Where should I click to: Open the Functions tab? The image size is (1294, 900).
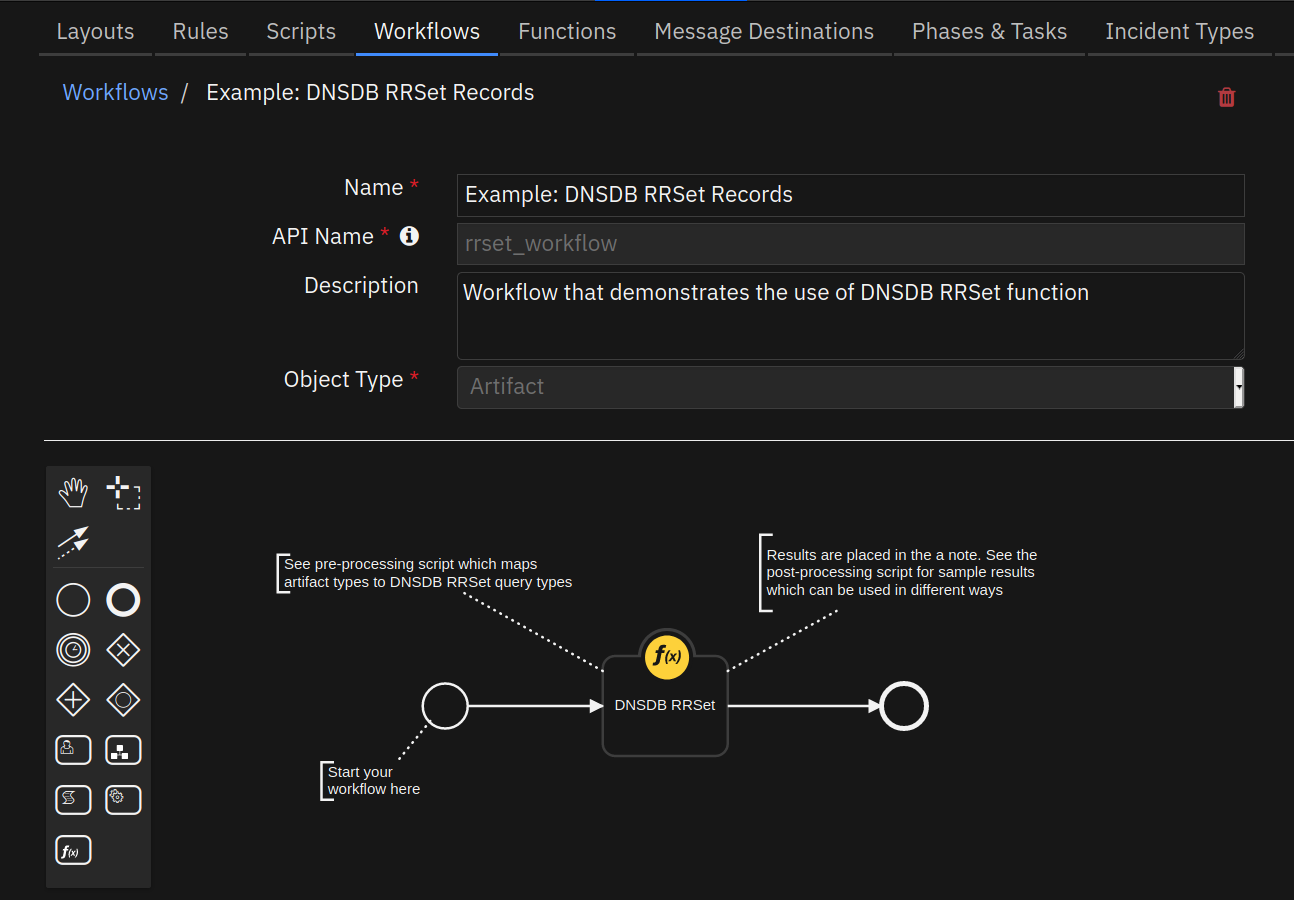(x=567, y=31)
